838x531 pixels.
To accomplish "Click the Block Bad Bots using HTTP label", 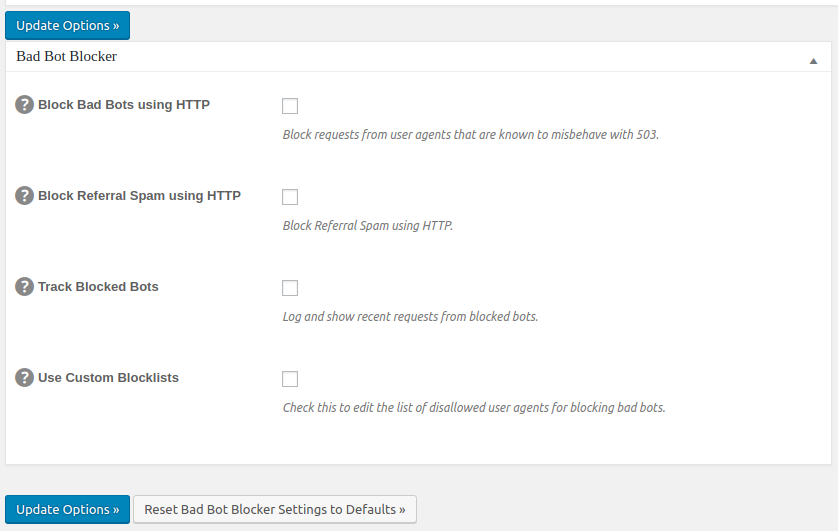I will tap(123, 105).
